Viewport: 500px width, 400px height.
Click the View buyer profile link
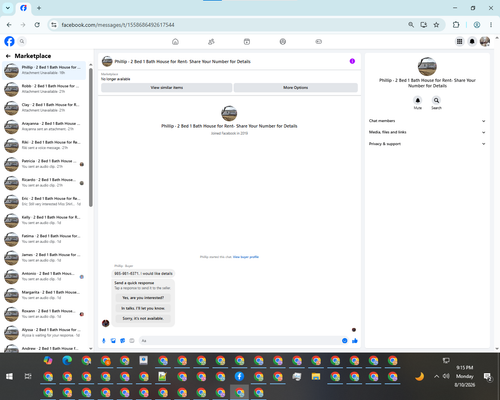point(246,257)
